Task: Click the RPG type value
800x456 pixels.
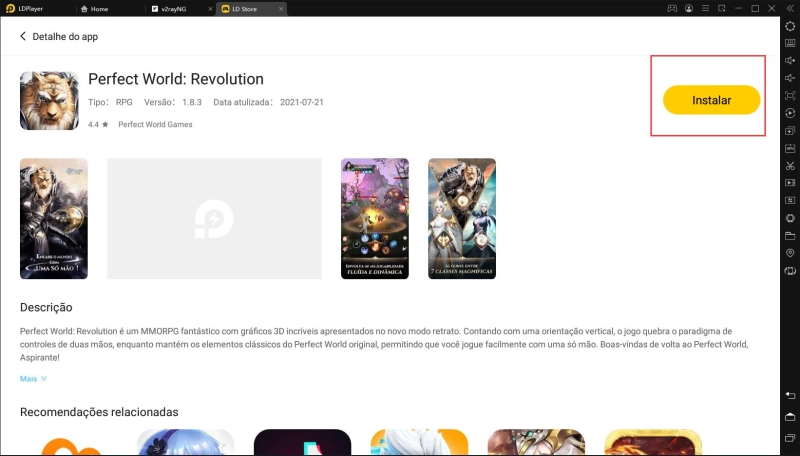Action: click(x=124, y=102)
